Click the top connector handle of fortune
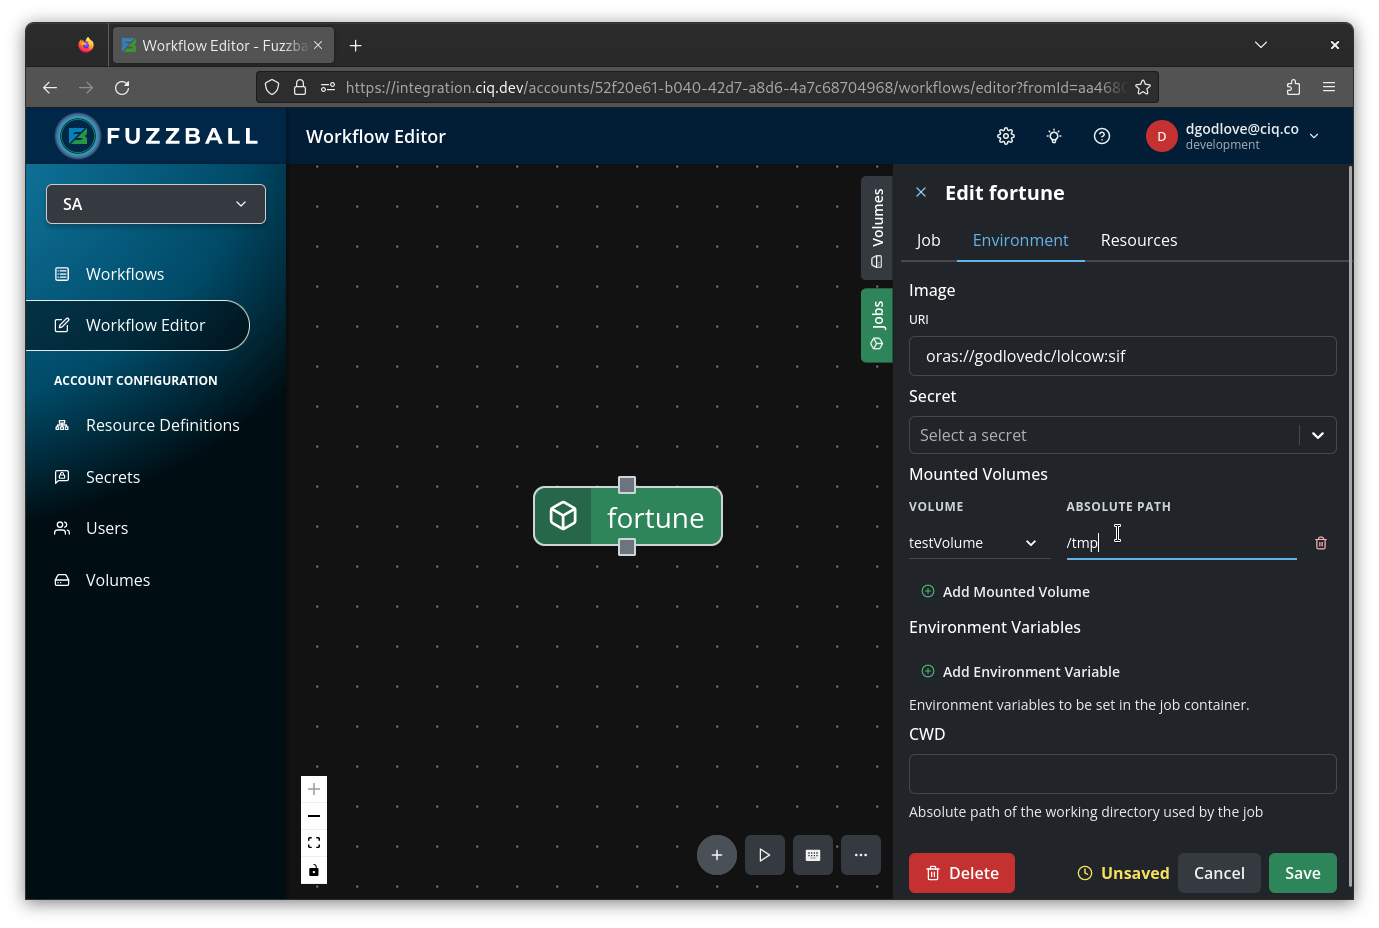 point(627,485)
